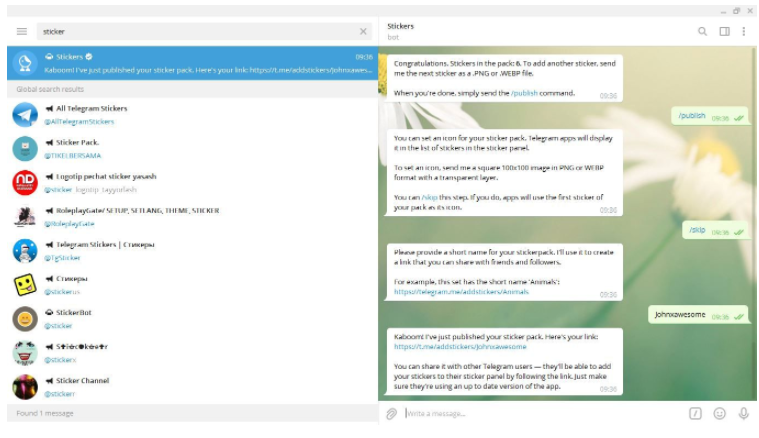Screen dimensions: 759x438
Task: Open the emoji and sticker picker
Action: click(719, 413)
